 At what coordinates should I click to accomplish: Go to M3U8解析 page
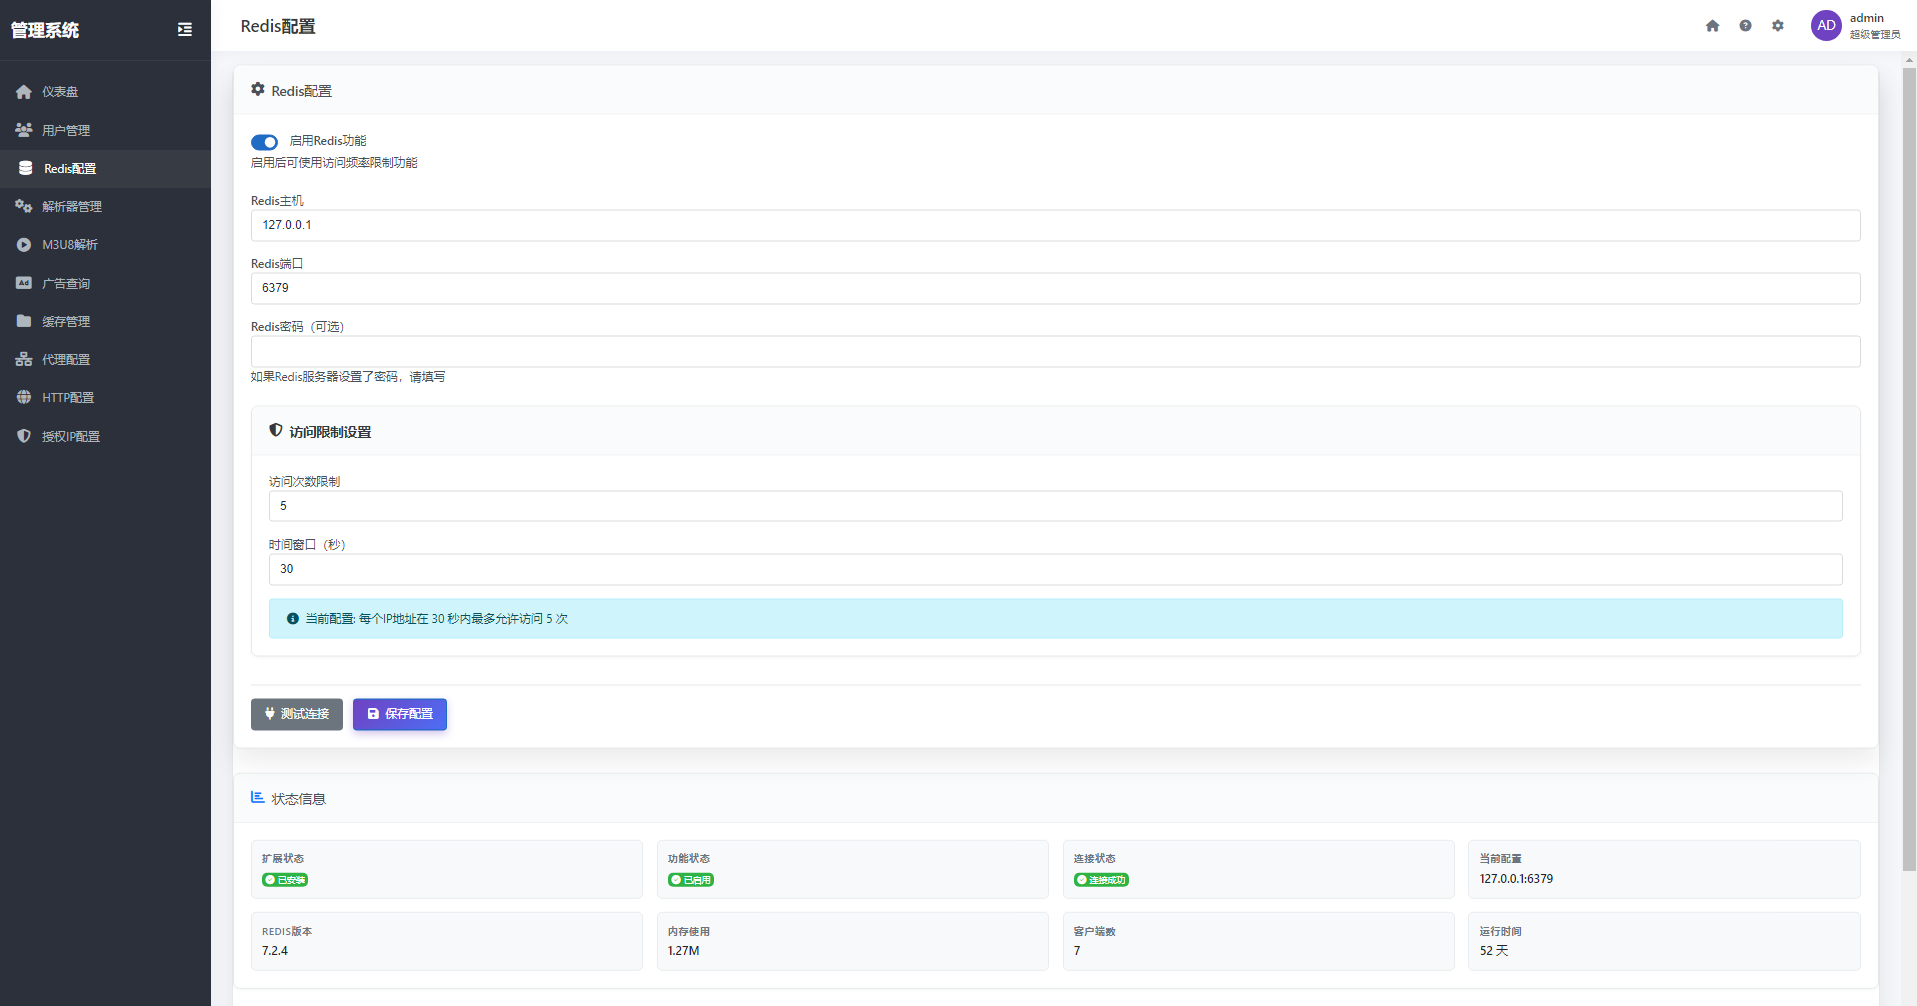tap(70, 245)
